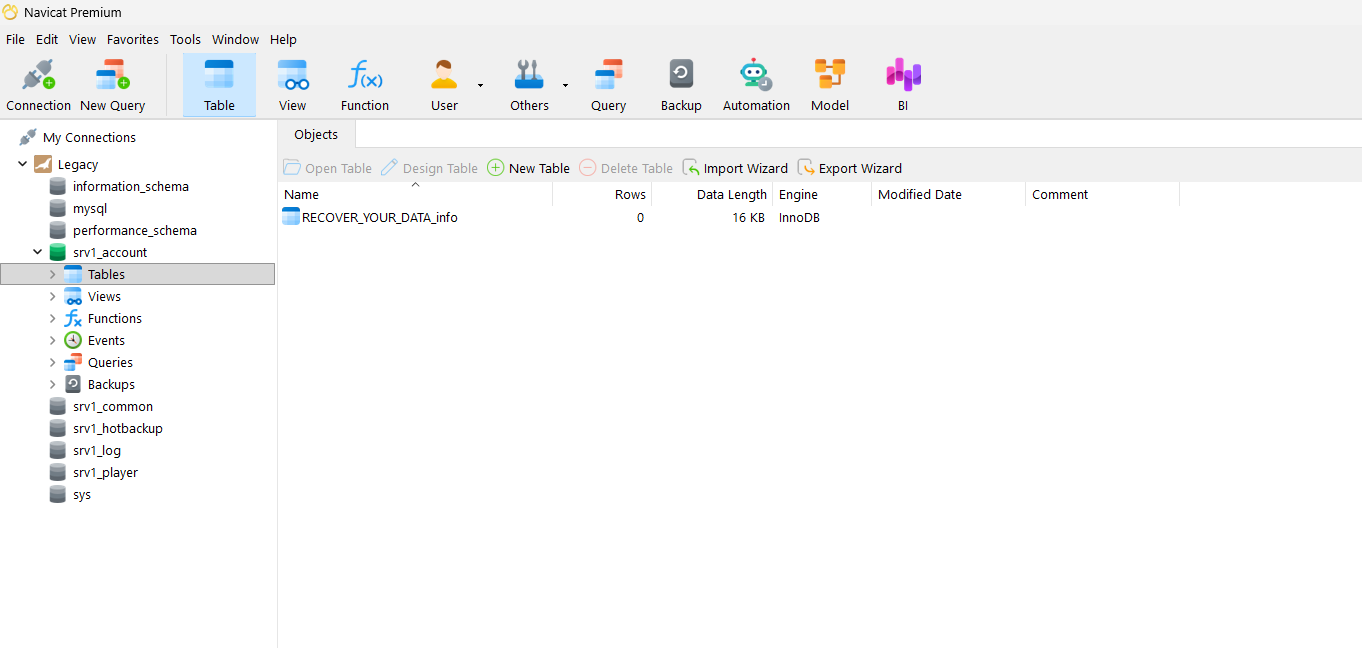
Task: Switch to the Objects tab
Action: tap(316, 134)
